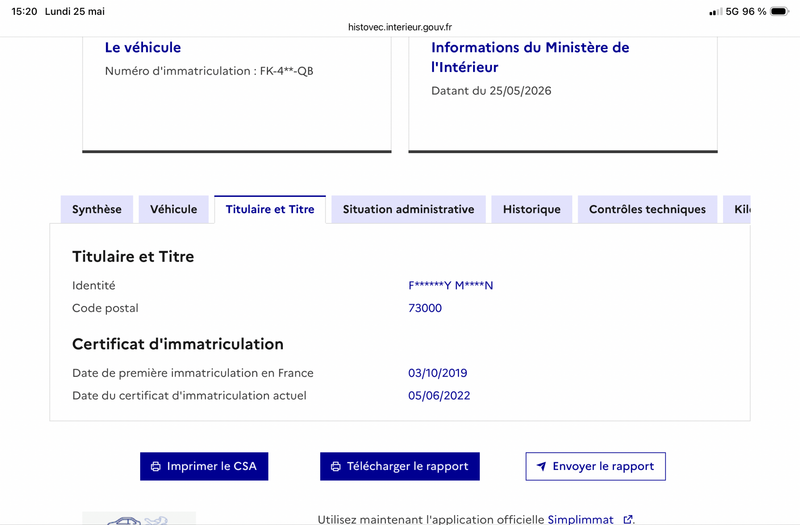
Task: Click the paper plane icon on Envoyer le rapport
Action: click(x=541, y=466)
